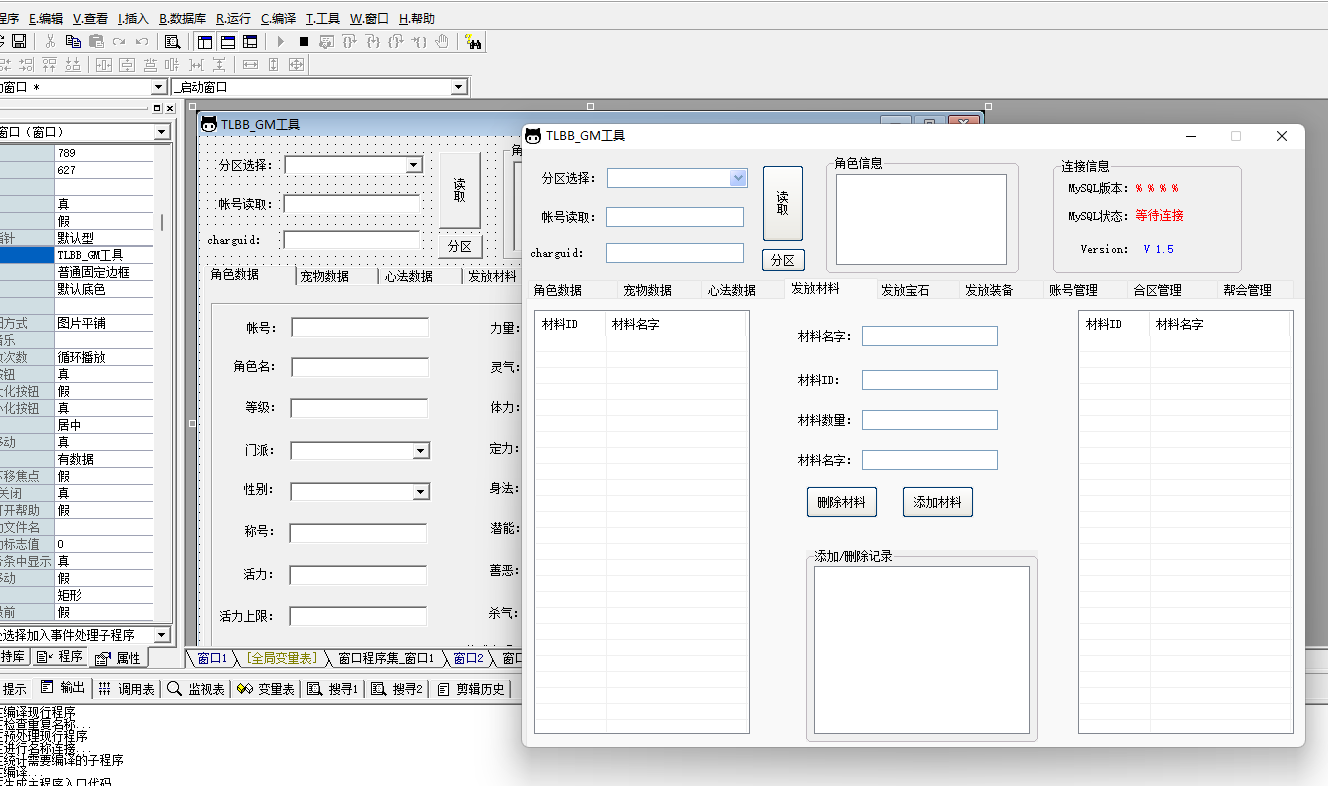Open the 门派 dropdown in the form designer
Viewport: 1328px width, 786px height.
(x=421, y=451)
